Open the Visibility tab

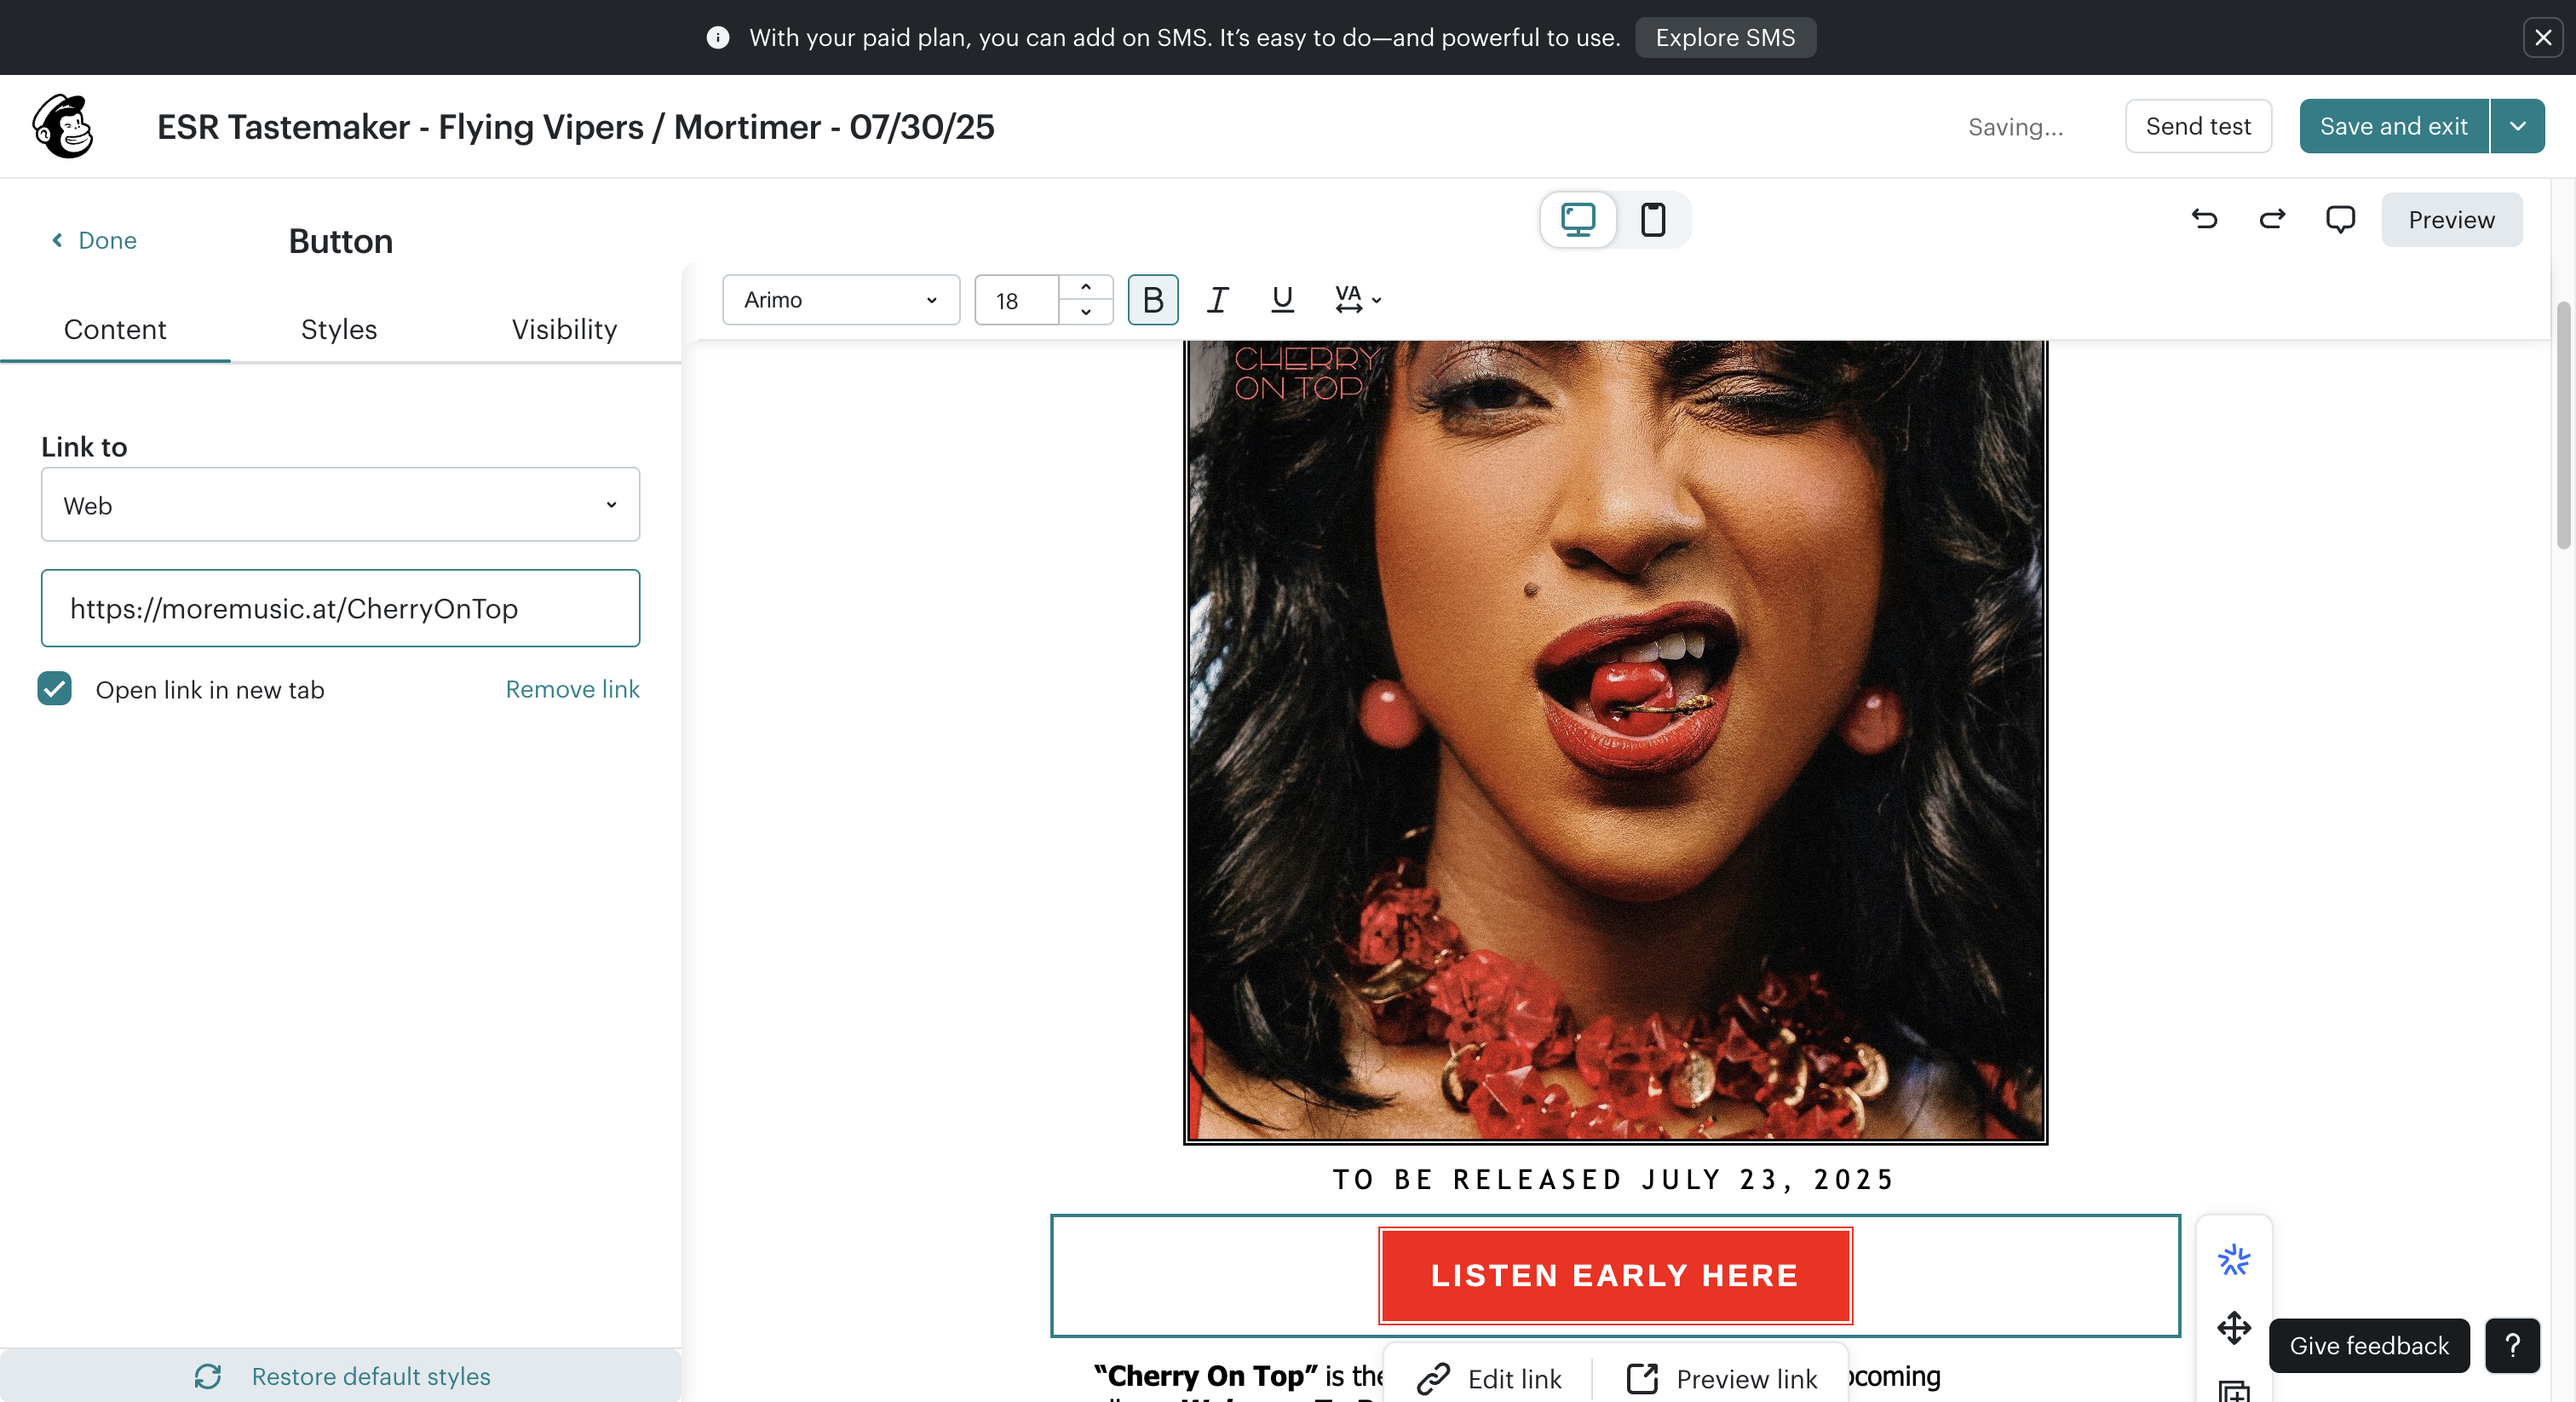coord(564,329)
